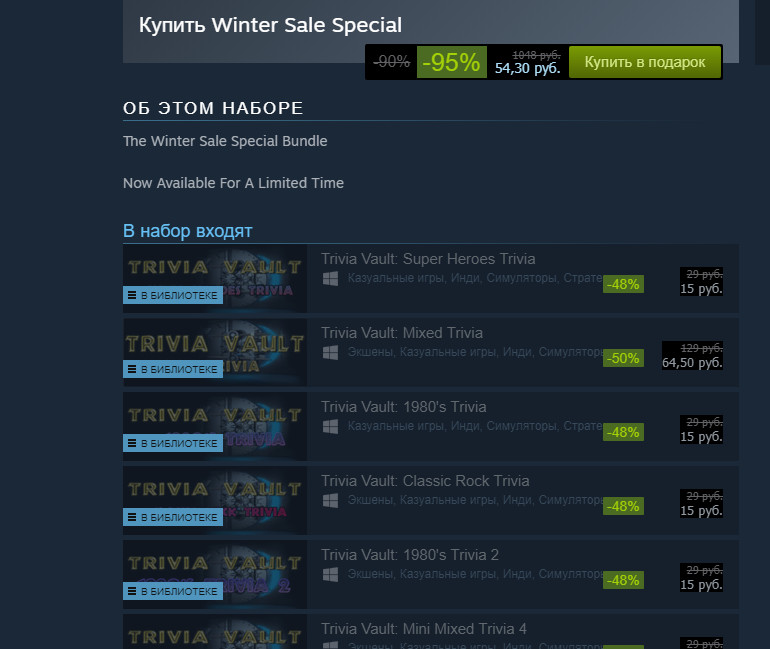Viewport: 770px width, 649px height.
Task: Click Windows icon under 1980's Trivia 2
Action: click(x=330, y=575)
